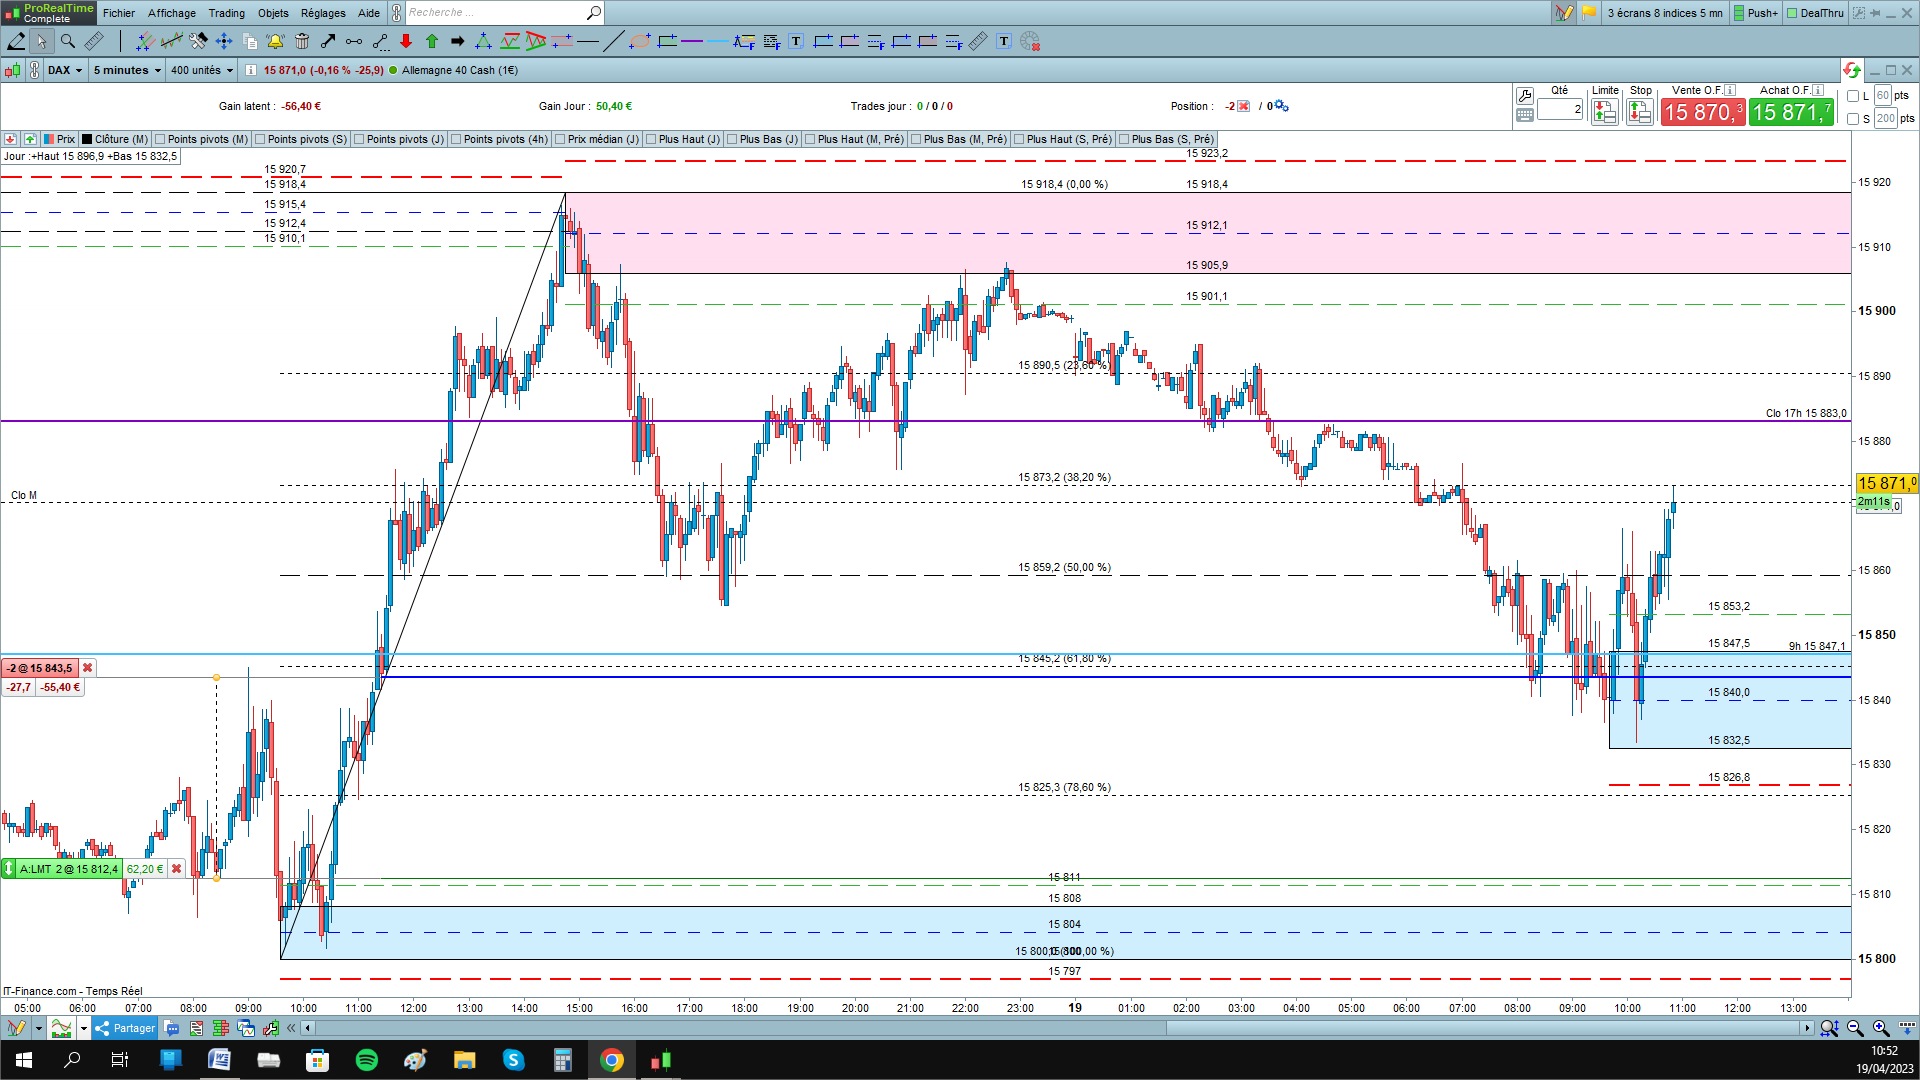Enable the S stop points checkbox

pyautogui.click(x=1853, y=119)
